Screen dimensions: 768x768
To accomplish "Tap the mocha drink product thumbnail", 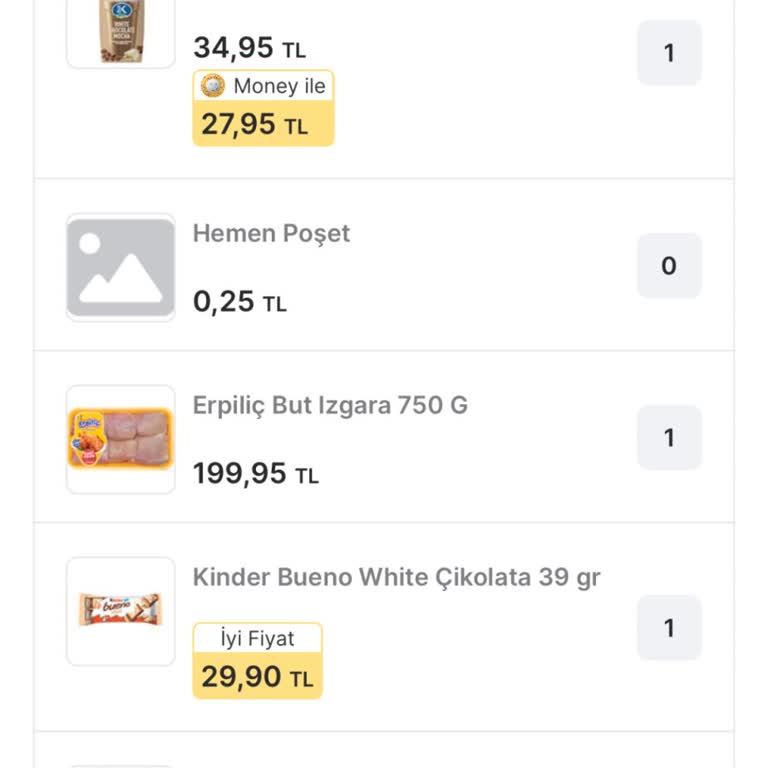I will pyautogui.click(x=121, y=32).
